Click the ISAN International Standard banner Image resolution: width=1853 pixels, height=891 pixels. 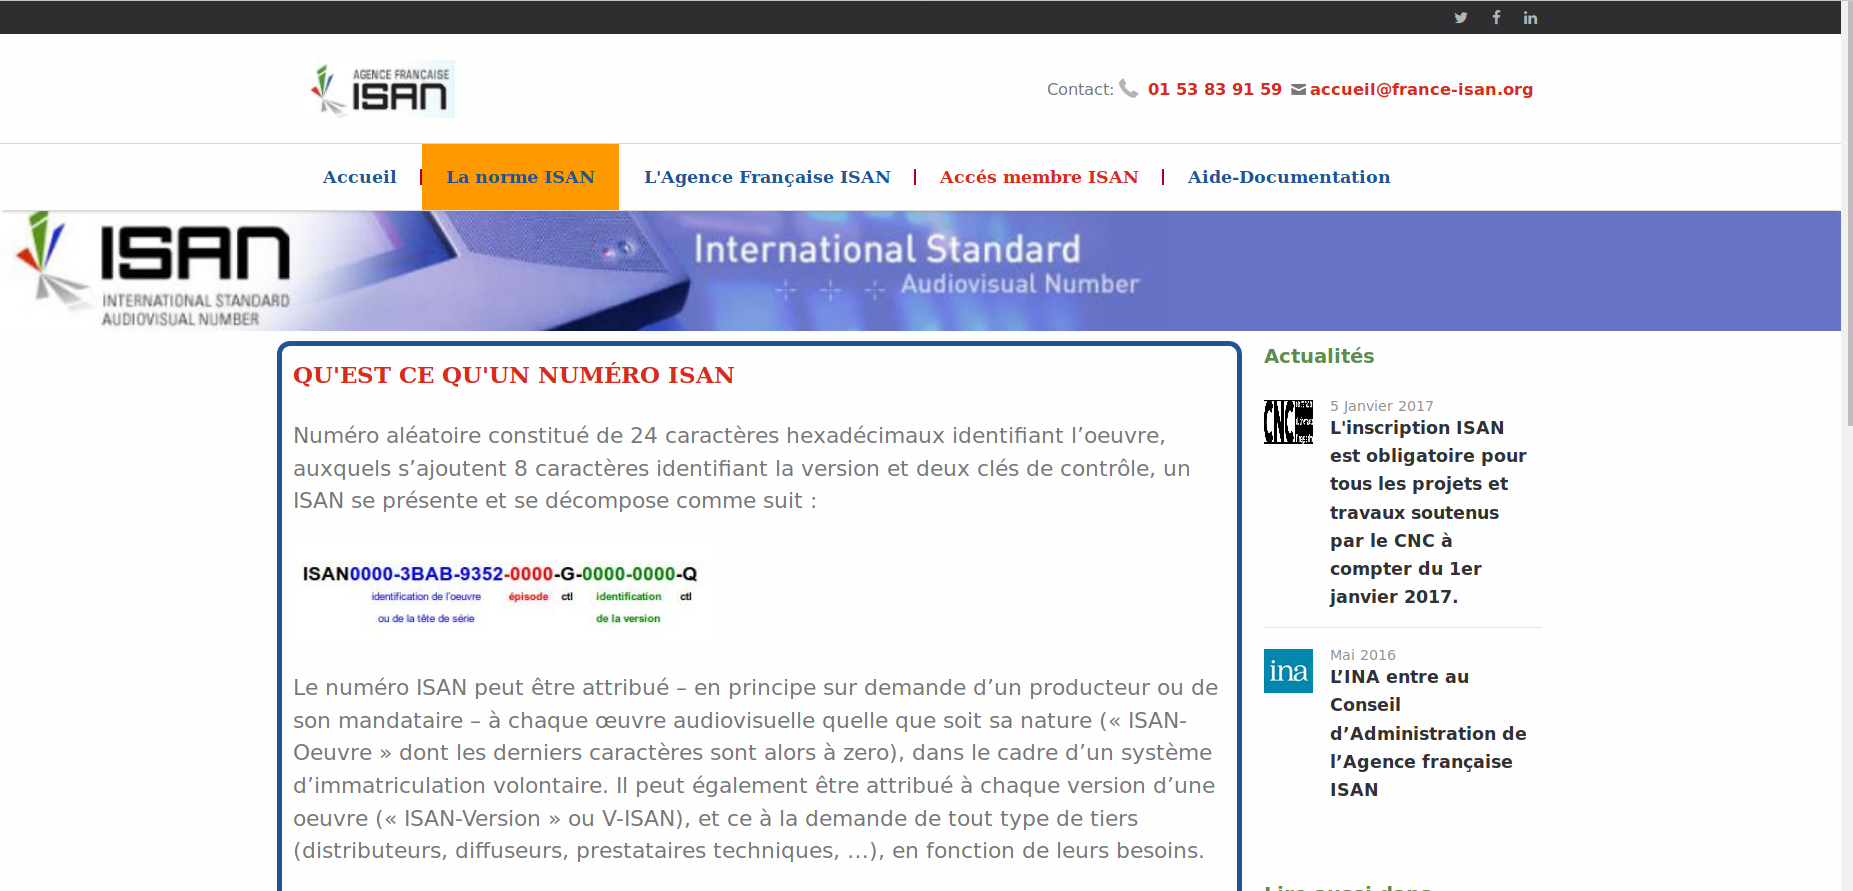[x=920, y=270]
